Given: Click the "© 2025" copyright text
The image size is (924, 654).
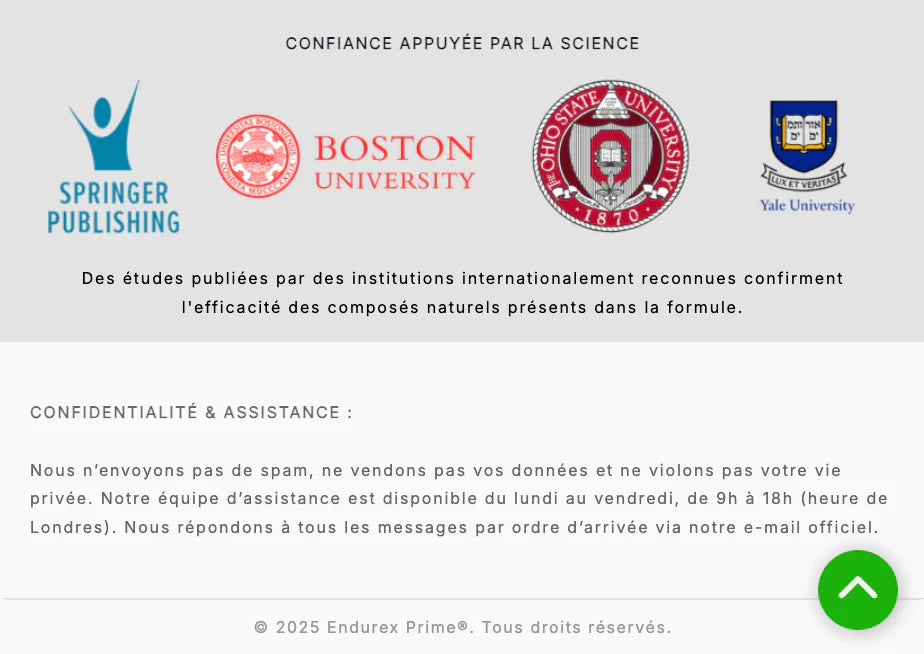Looking at the screenshot, I should tap(287, 628).
